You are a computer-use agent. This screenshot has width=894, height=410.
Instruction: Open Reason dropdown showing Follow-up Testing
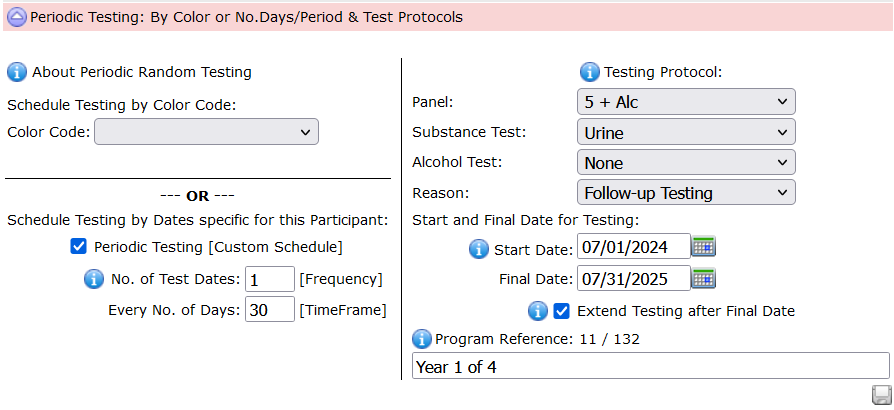[686, 192]
